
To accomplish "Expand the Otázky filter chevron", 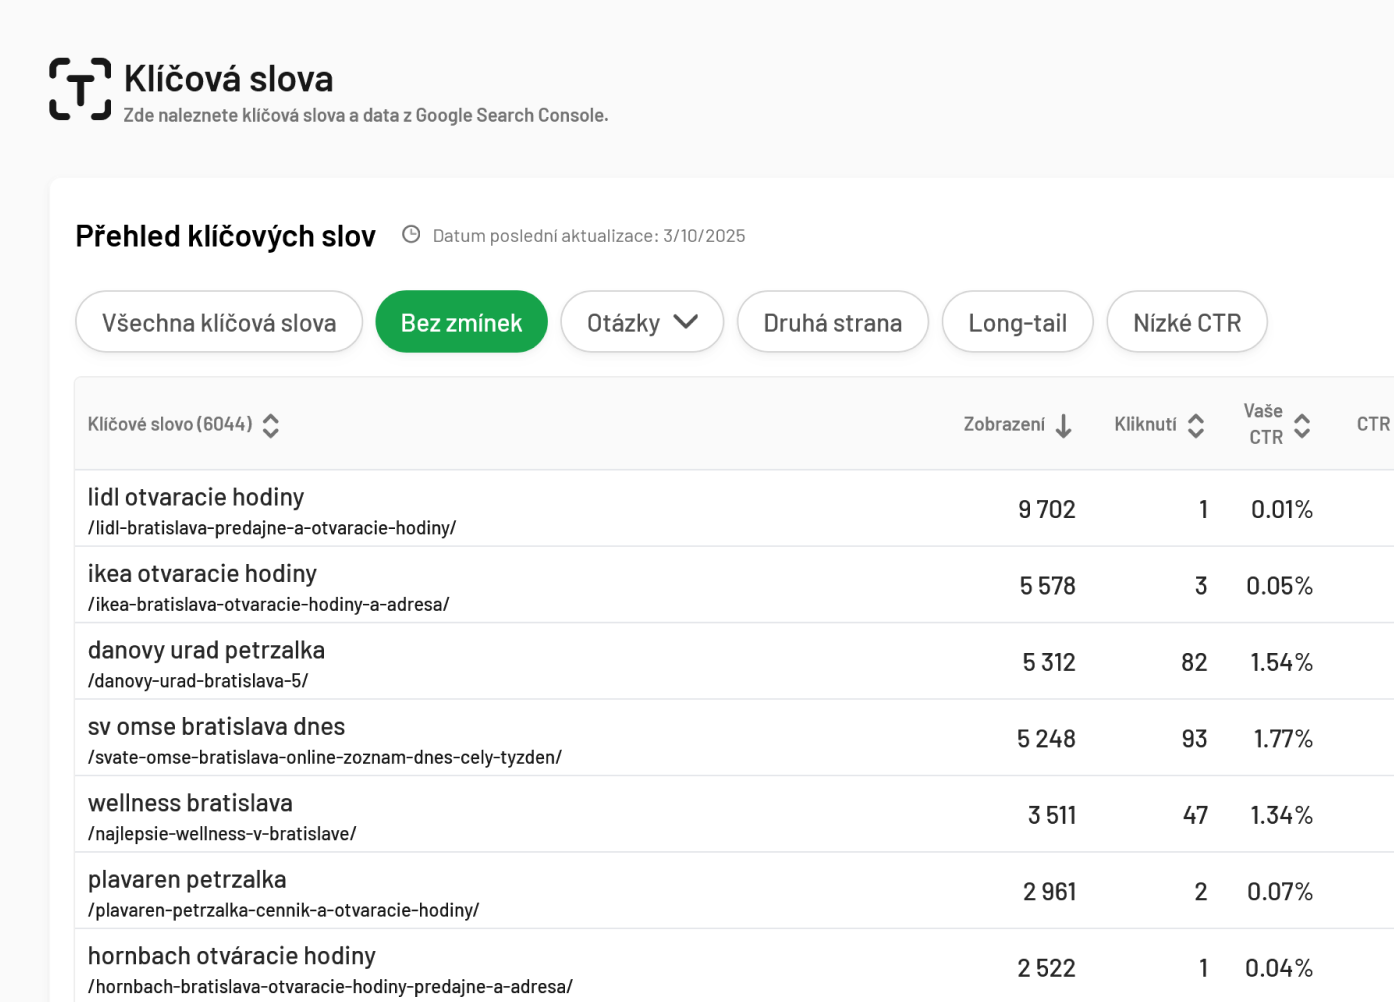I will [x=686, y=322].
